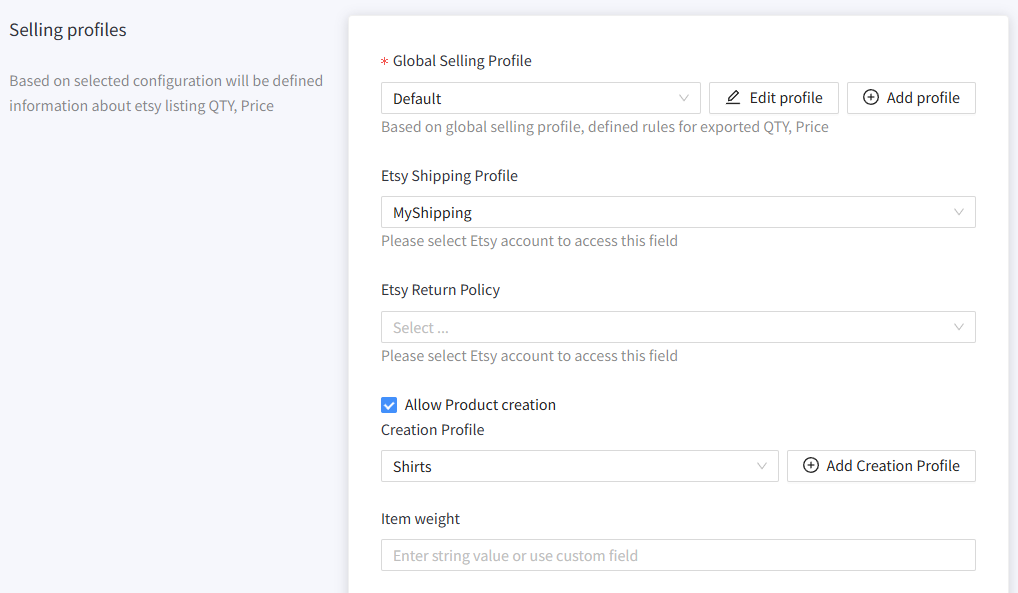1018x593 pixels.
Task: Click the Item weight field label
Action: [x=420, y=519]
